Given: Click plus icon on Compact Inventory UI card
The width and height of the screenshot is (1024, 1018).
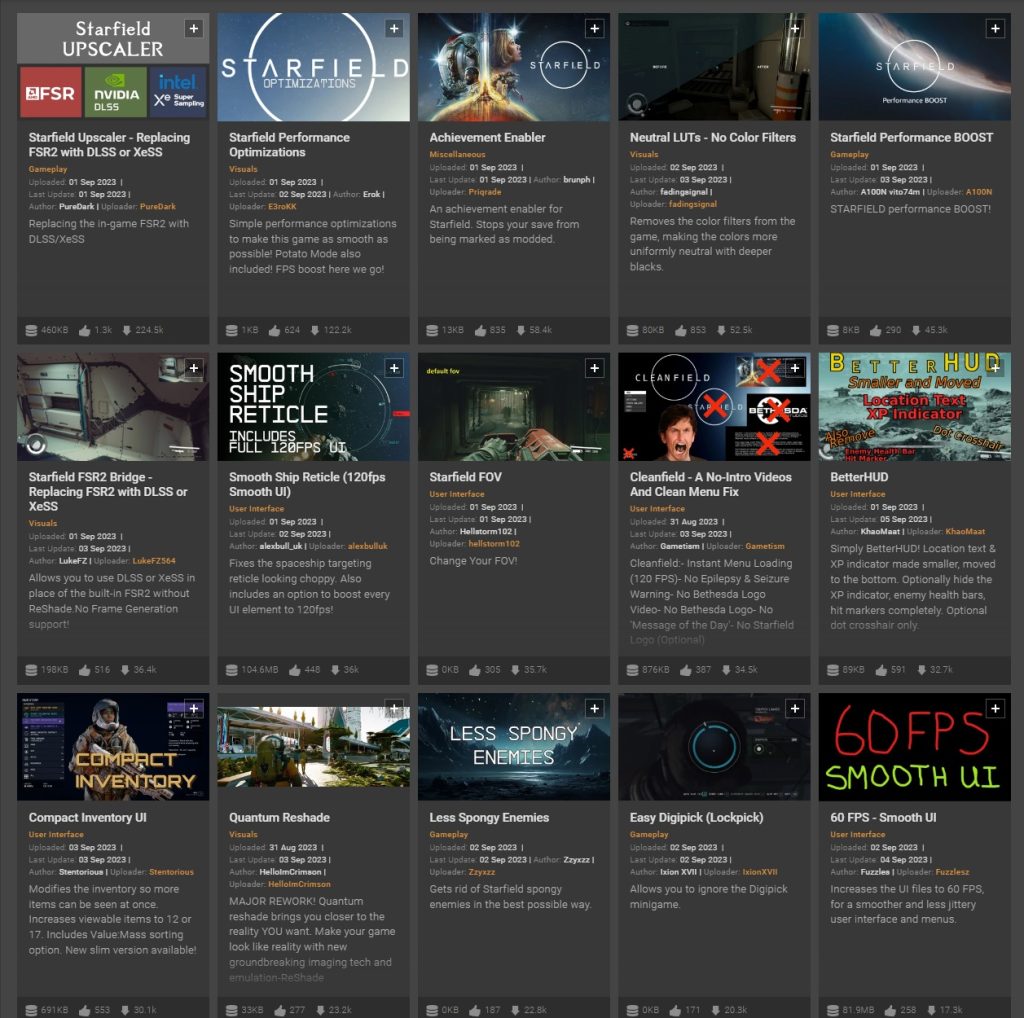Looking at the screenshot, I should click(x=193, y=708).
